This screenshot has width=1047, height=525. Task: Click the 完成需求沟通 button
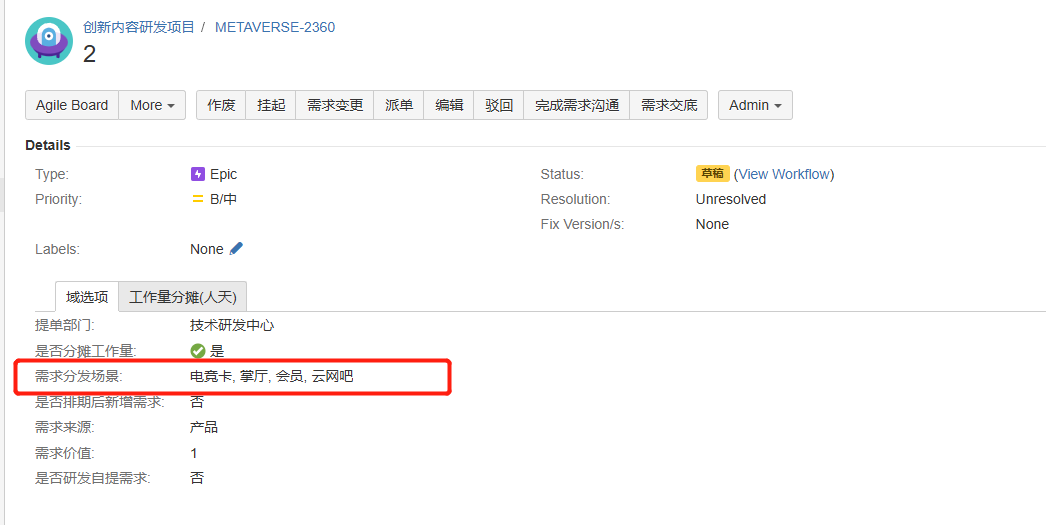tap(577, 105)
